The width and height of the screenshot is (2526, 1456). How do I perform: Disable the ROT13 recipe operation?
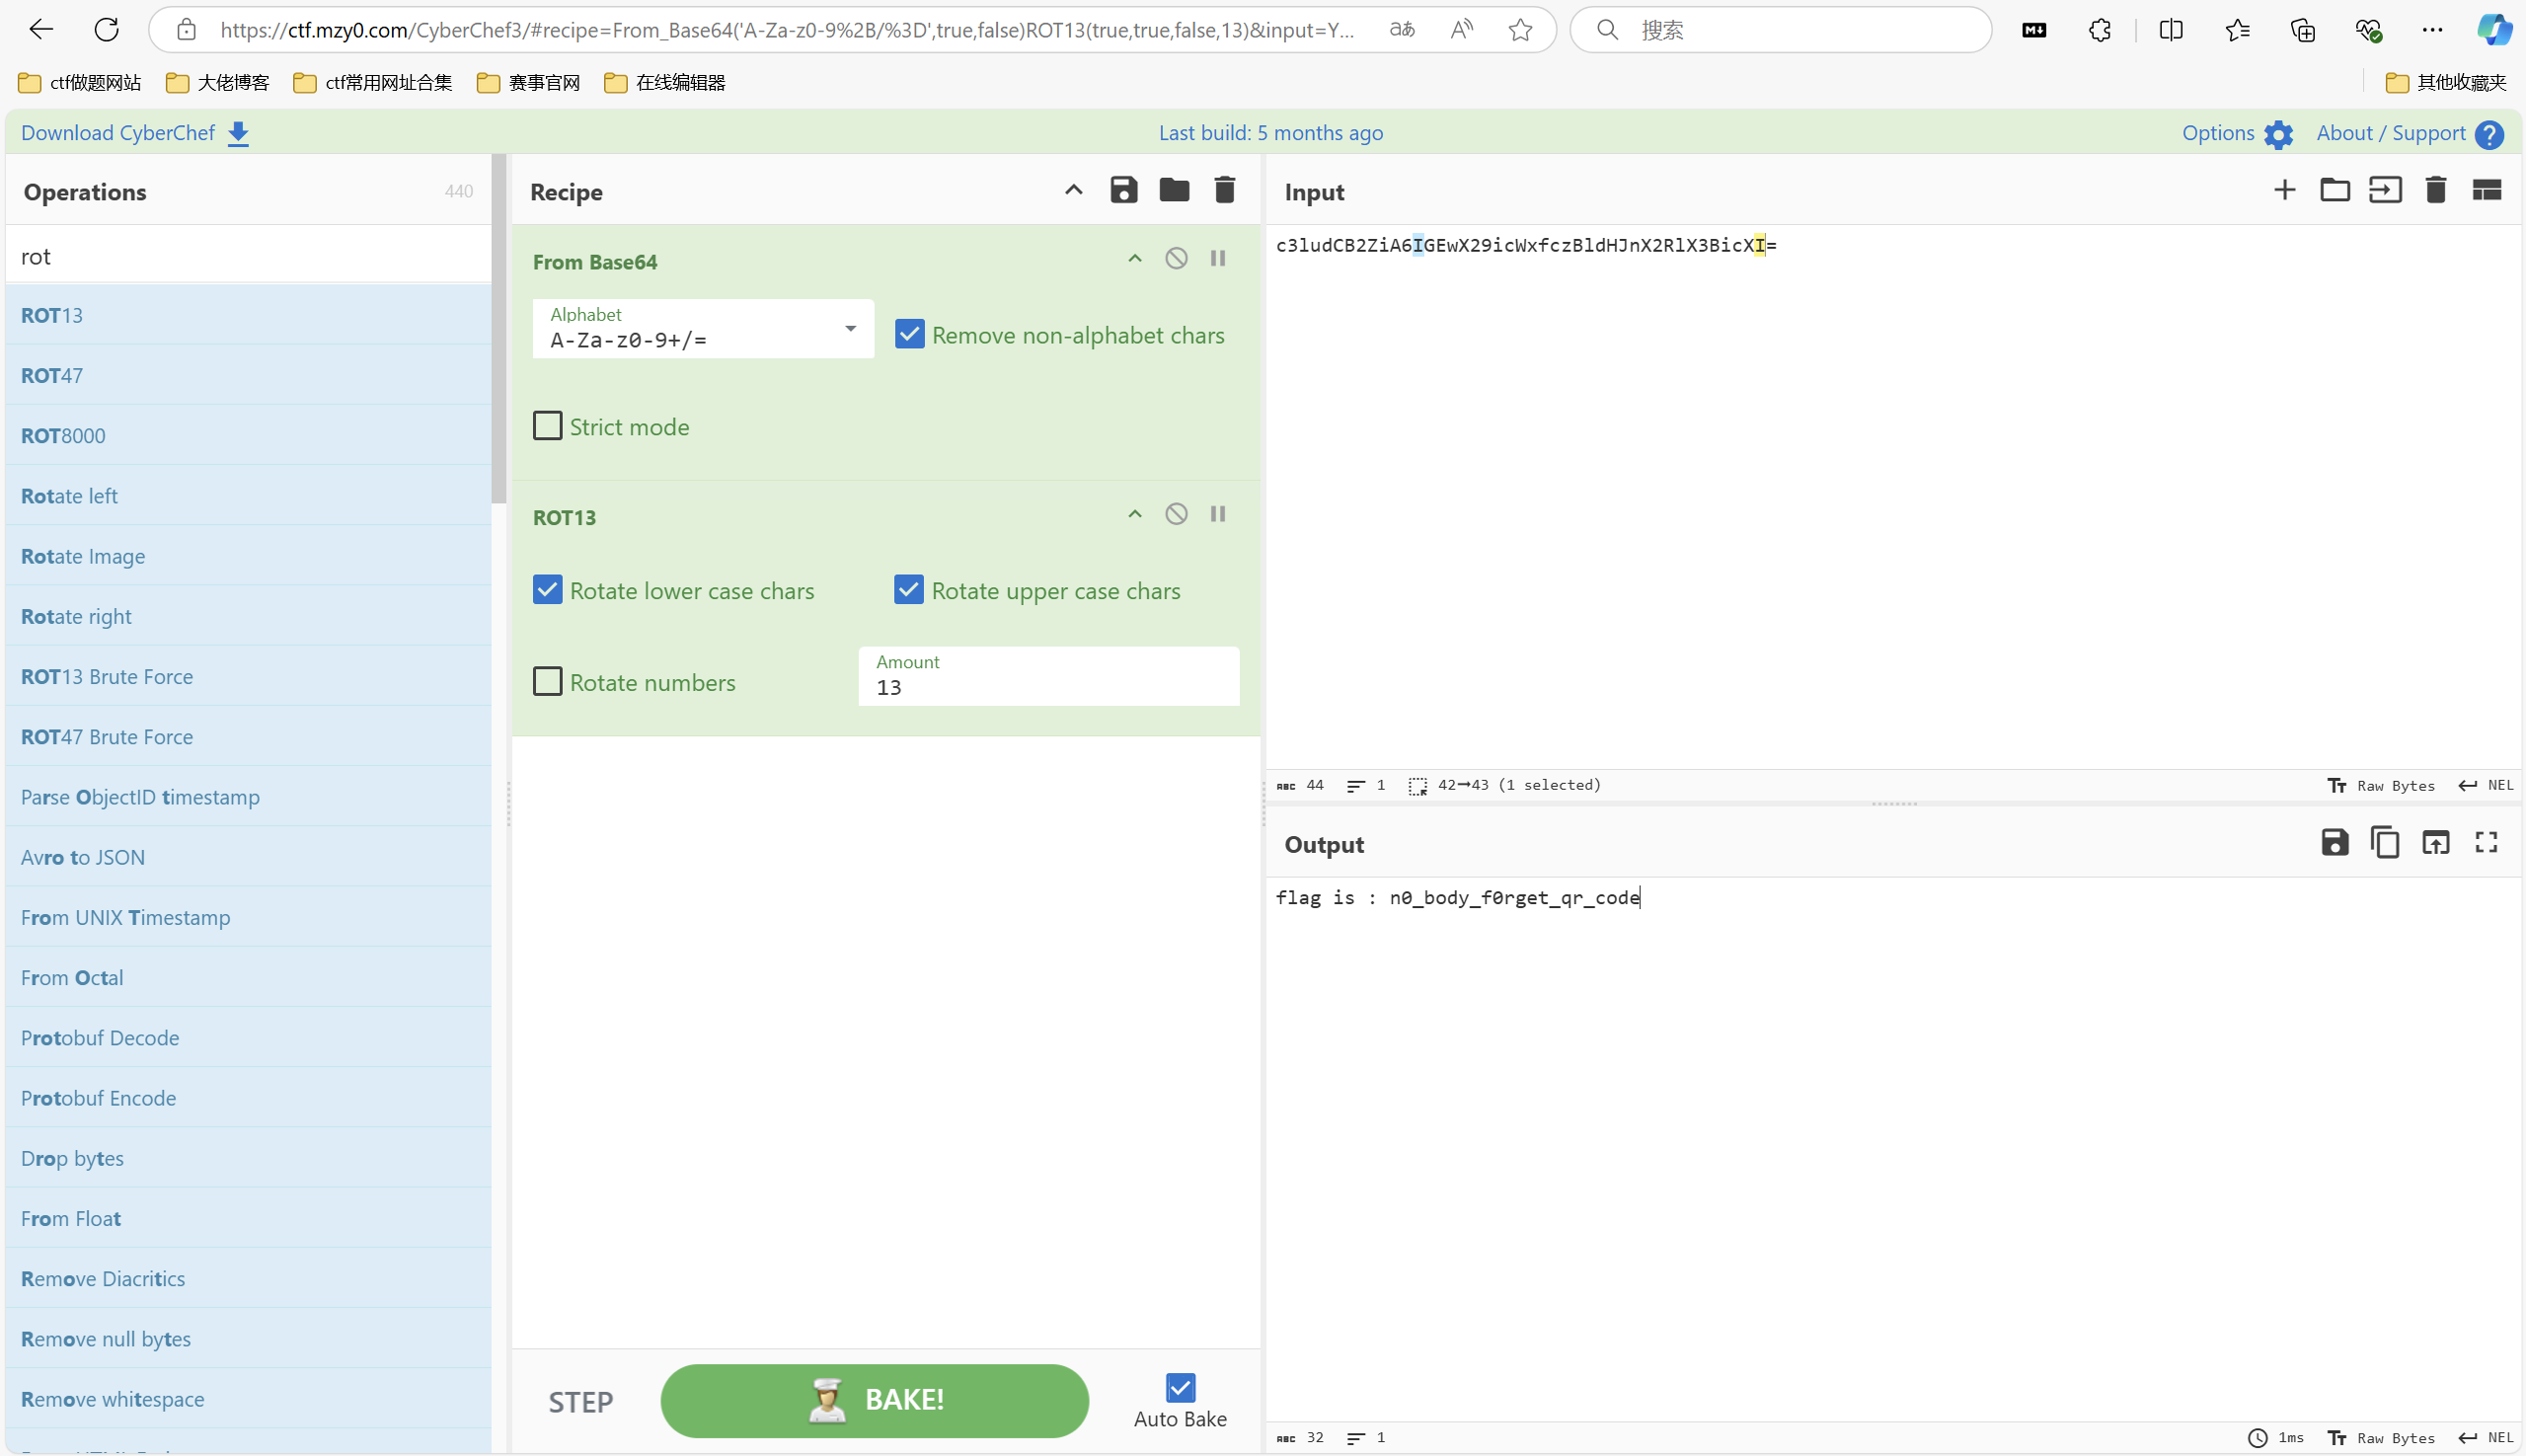coord(1176,514)
